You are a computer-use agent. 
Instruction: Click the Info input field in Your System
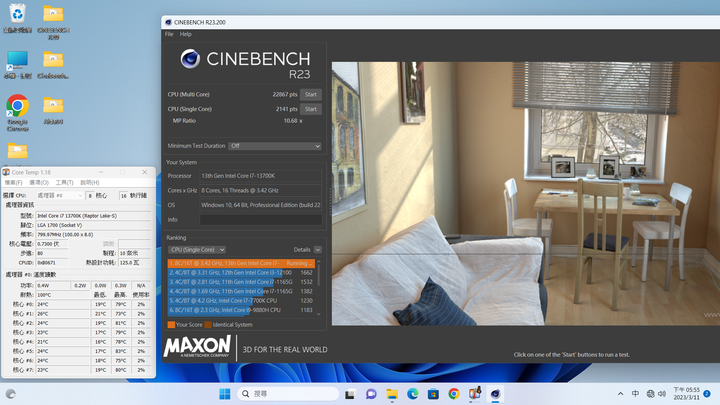coord(260,219)
